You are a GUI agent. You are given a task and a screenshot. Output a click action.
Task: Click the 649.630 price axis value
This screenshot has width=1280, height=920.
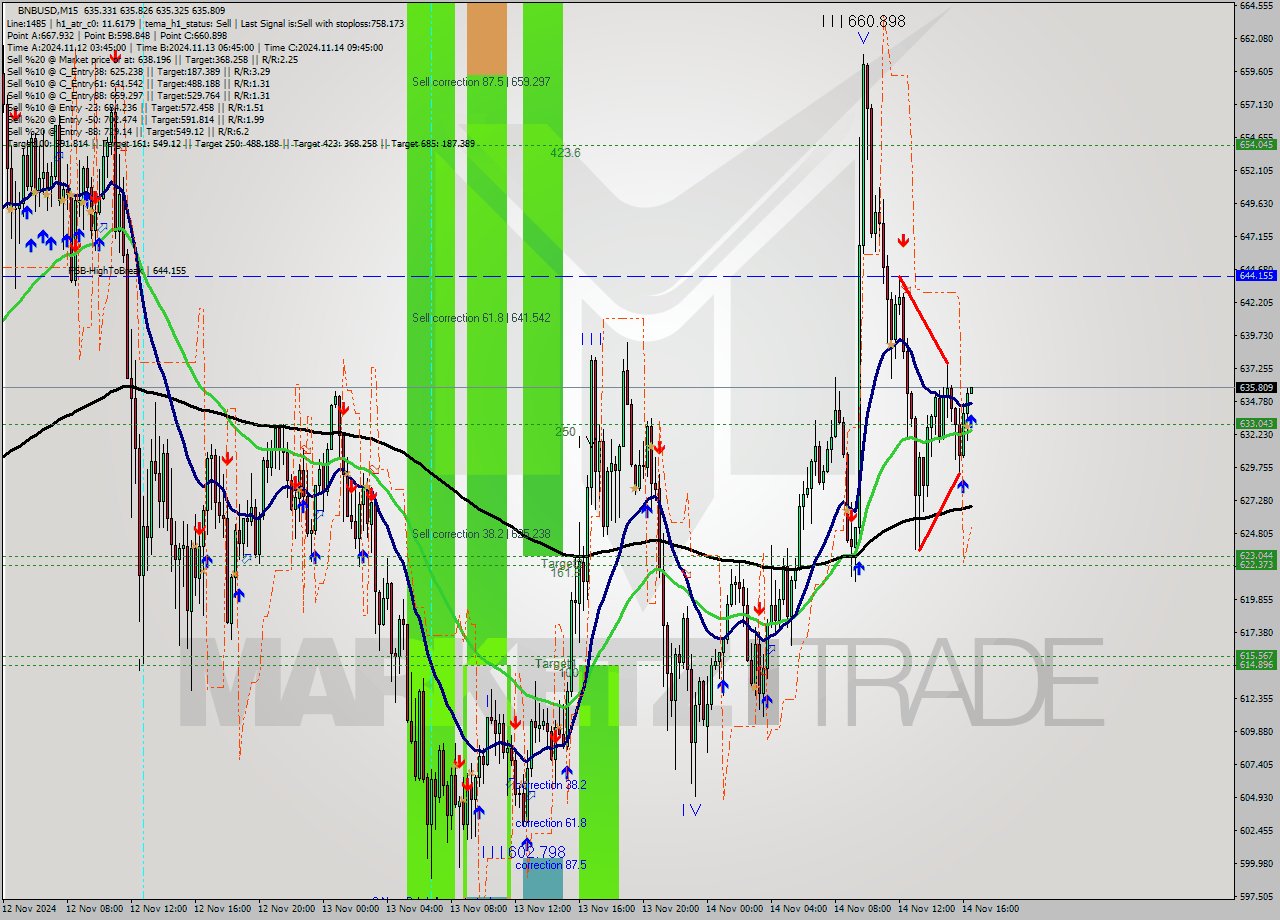coord(1256,203)
